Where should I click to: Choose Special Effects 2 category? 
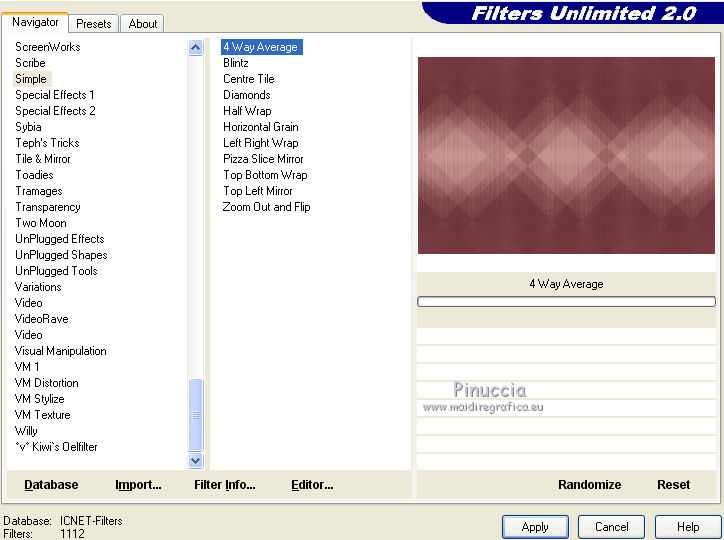(55, 111)
